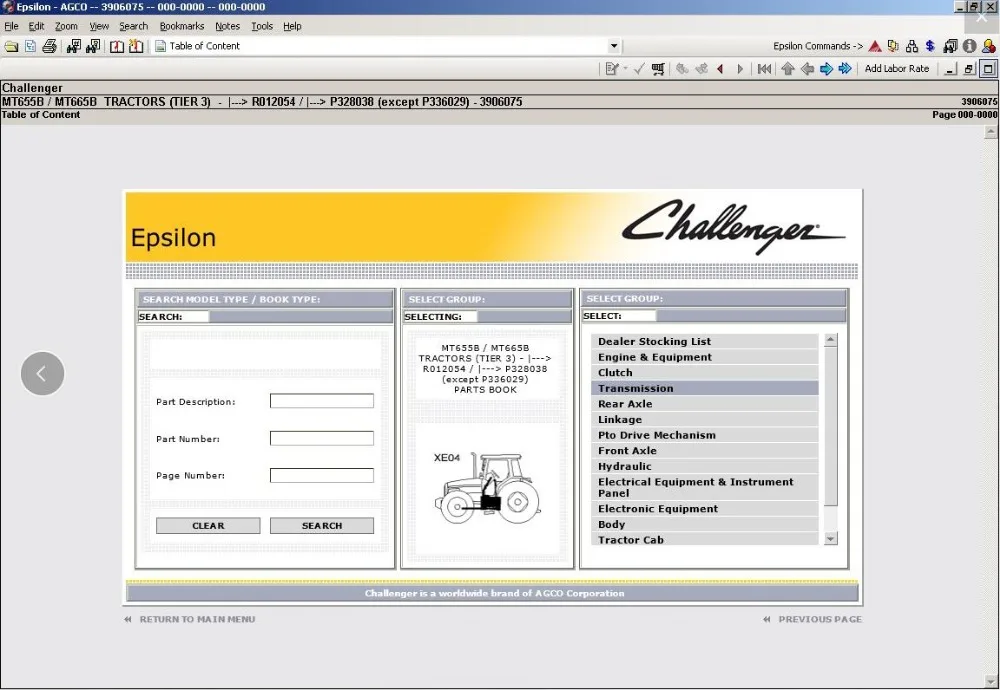This screenshot has height=690, width=1000.
Task: Open the View menu
Action: [x=99, y=26]
